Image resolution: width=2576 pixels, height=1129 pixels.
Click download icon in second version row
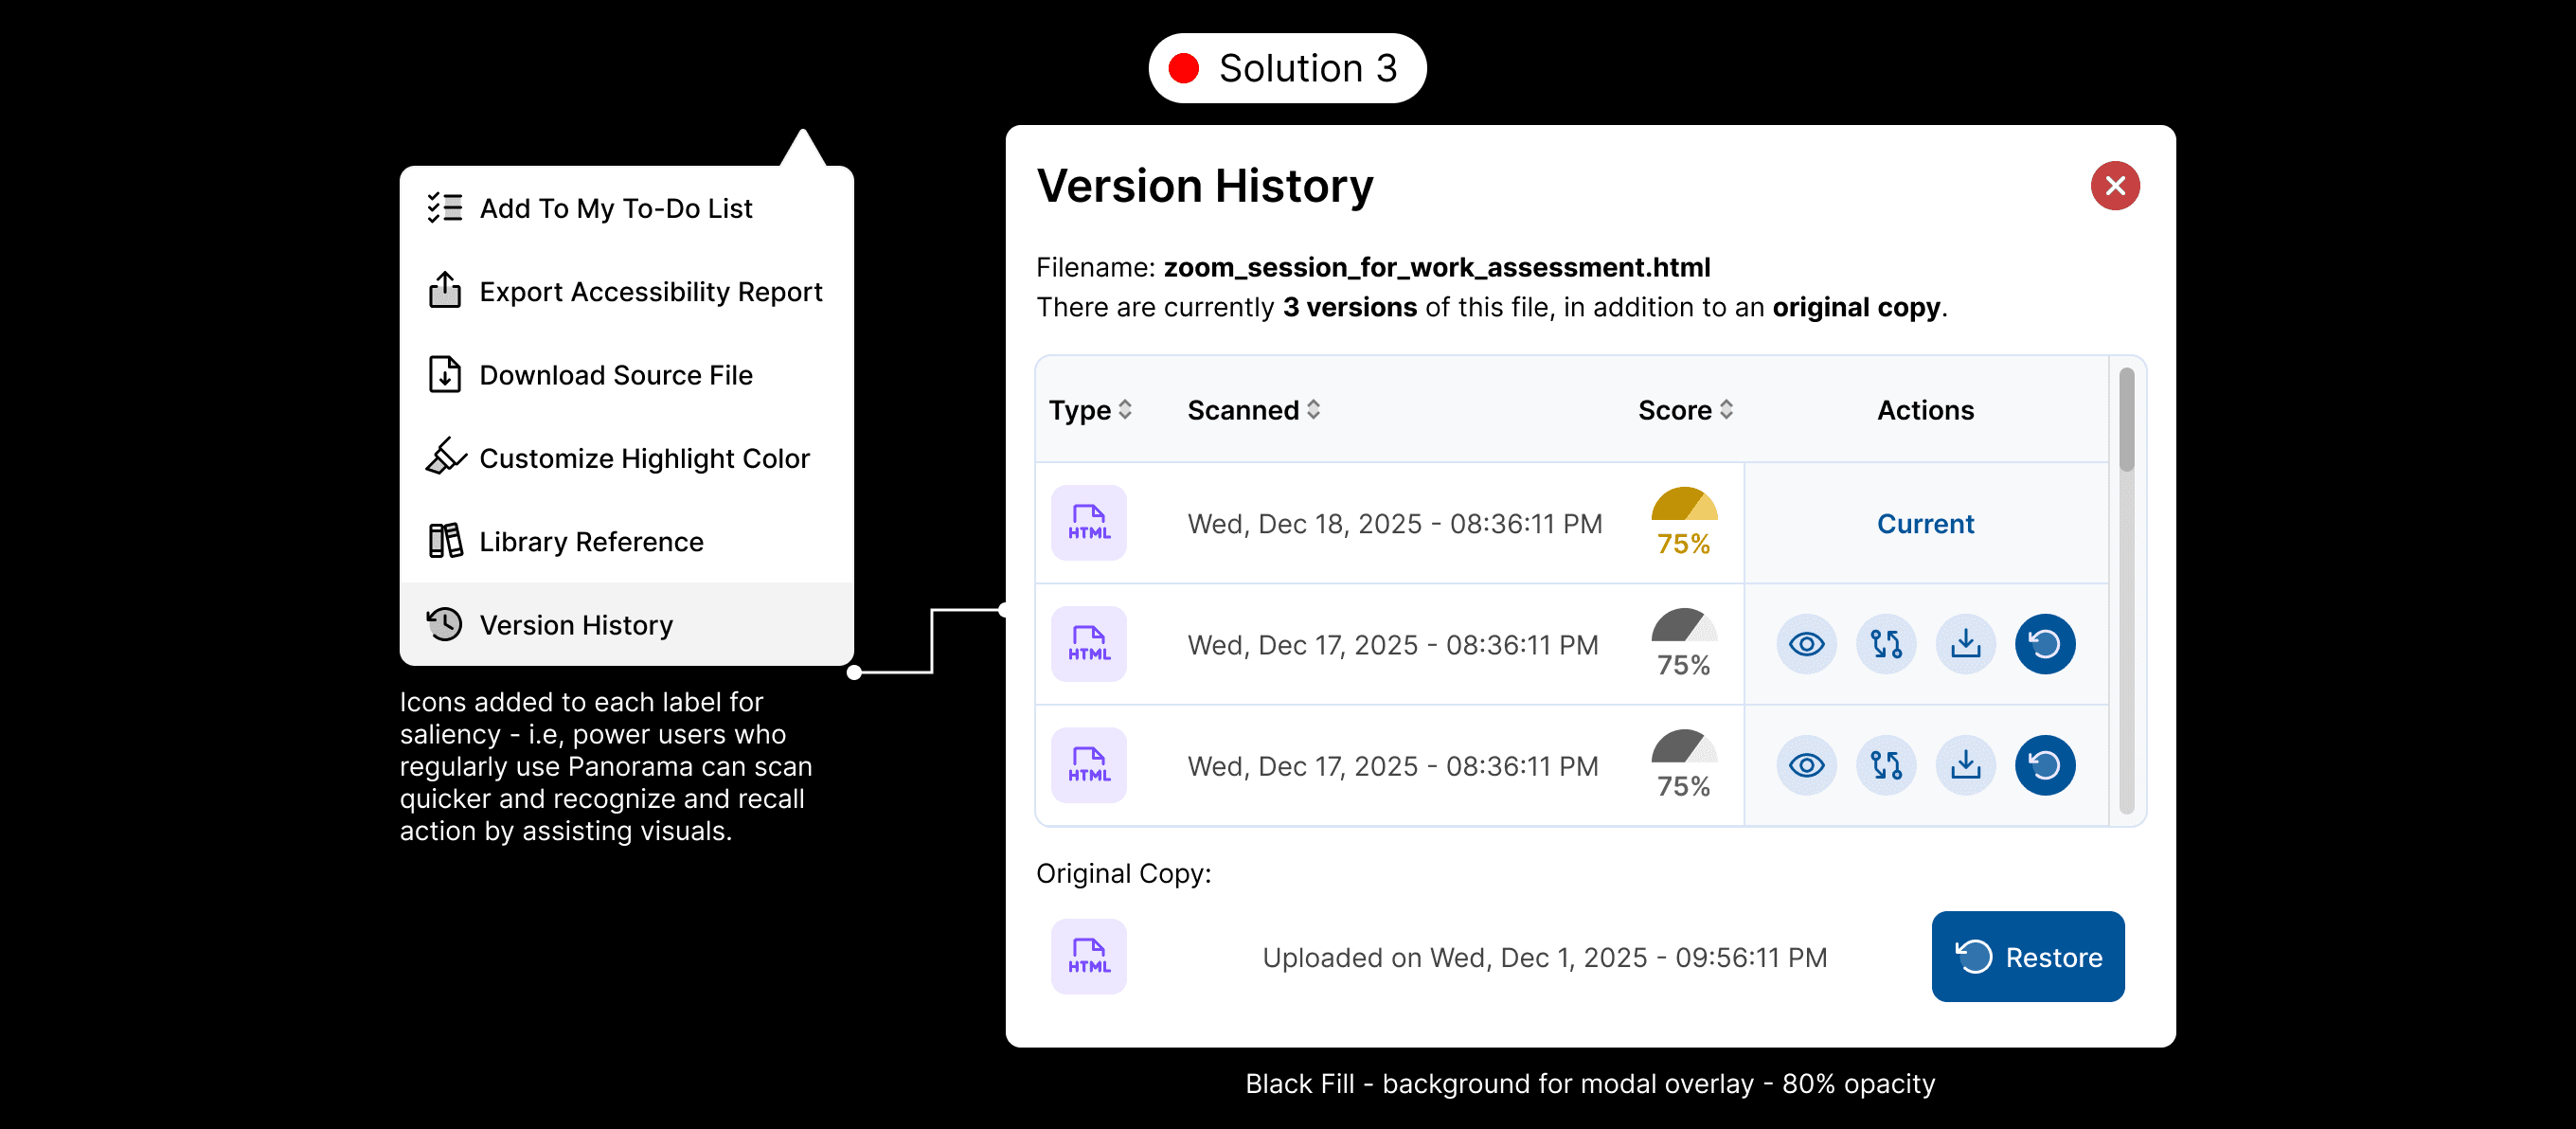point(1965,644)
